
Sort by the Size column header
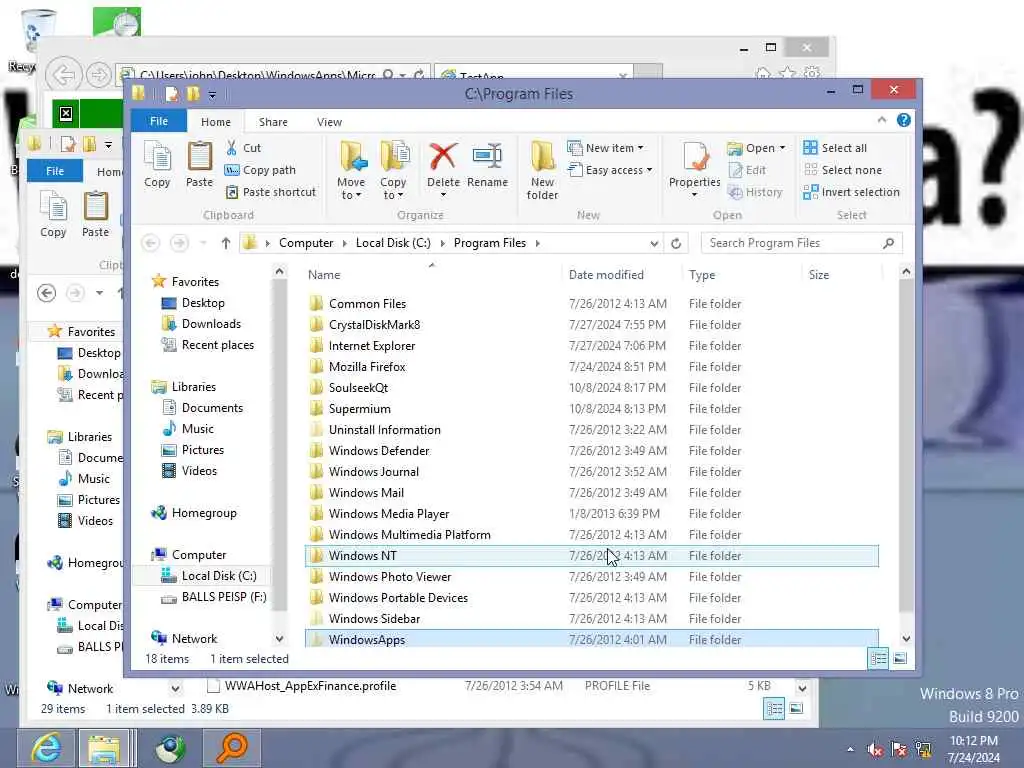click(x=819, y=275)
